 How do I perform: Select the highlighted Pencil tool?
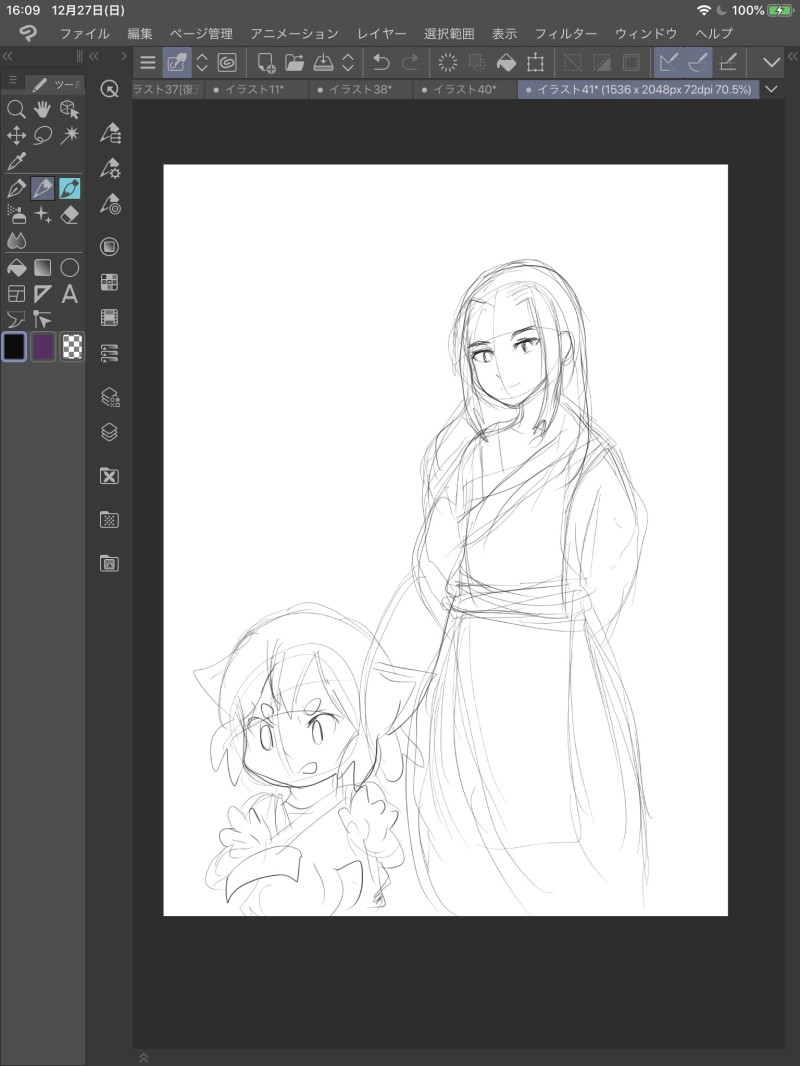pyautogui.click(x=43, y=188)
